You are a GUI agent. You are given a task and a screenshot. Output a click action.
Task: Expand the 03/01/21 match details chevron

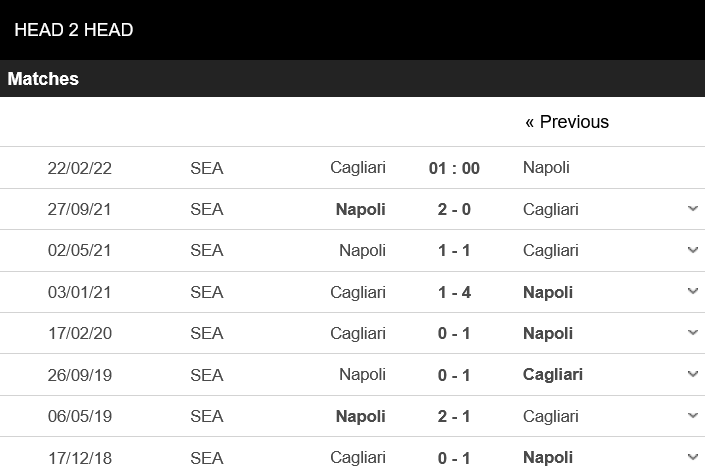tap(693, 292)
